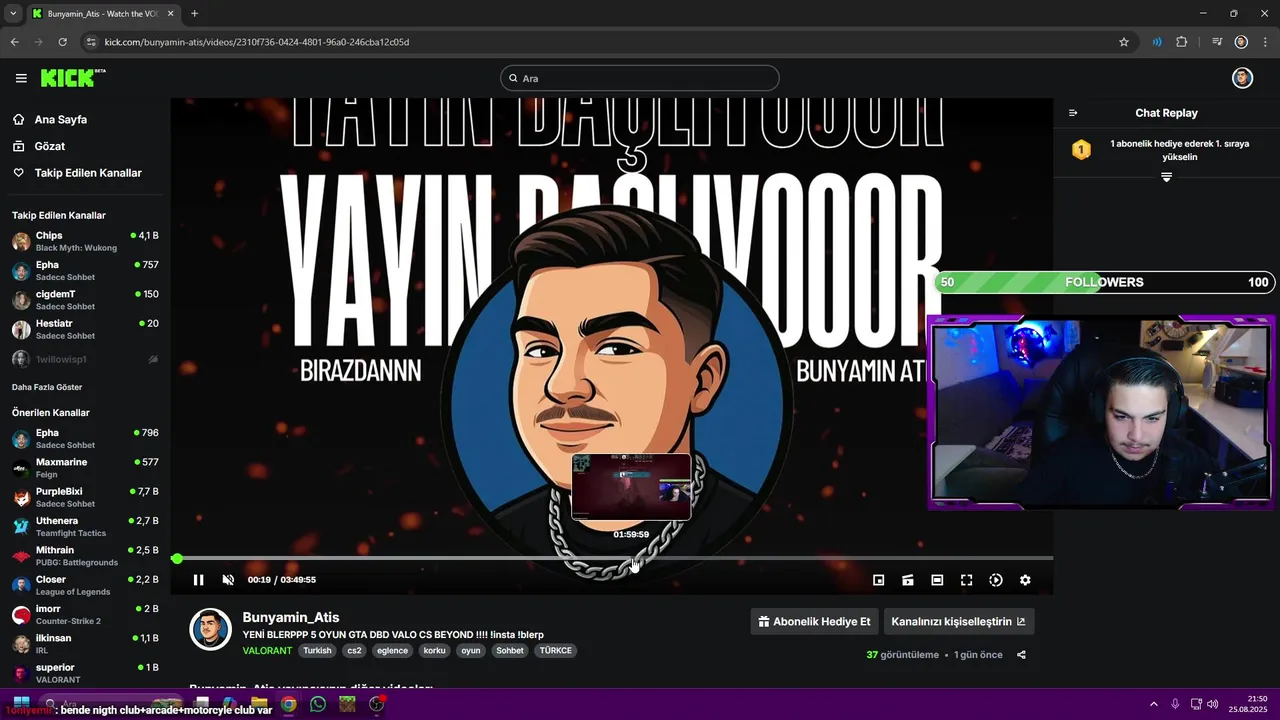Image resolution: width=1280 pixels, height=720 pixels.
Task: Open the playback speed icon in video controls
Action: click(996, 580)
